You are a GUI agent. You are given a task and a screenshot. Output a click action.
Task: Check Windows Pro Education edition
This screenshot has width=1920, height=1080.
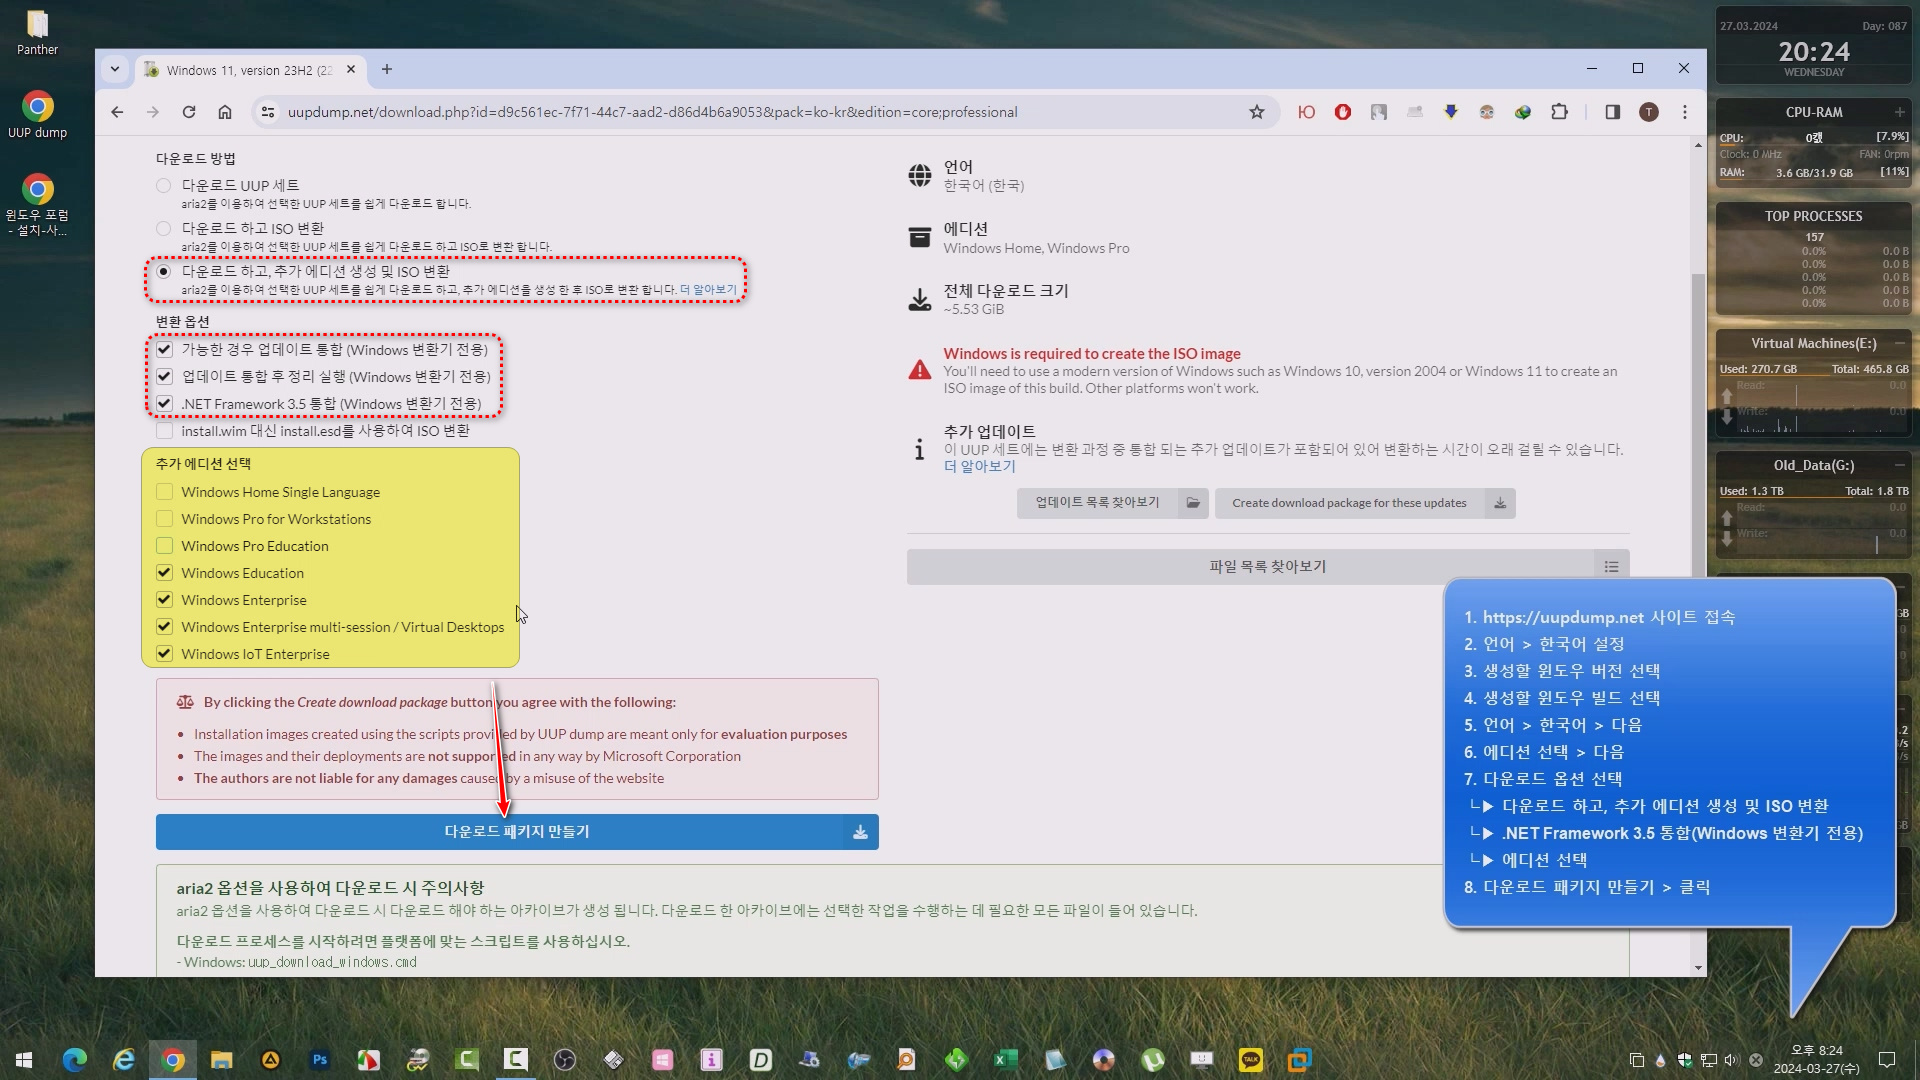coord(165,546)
